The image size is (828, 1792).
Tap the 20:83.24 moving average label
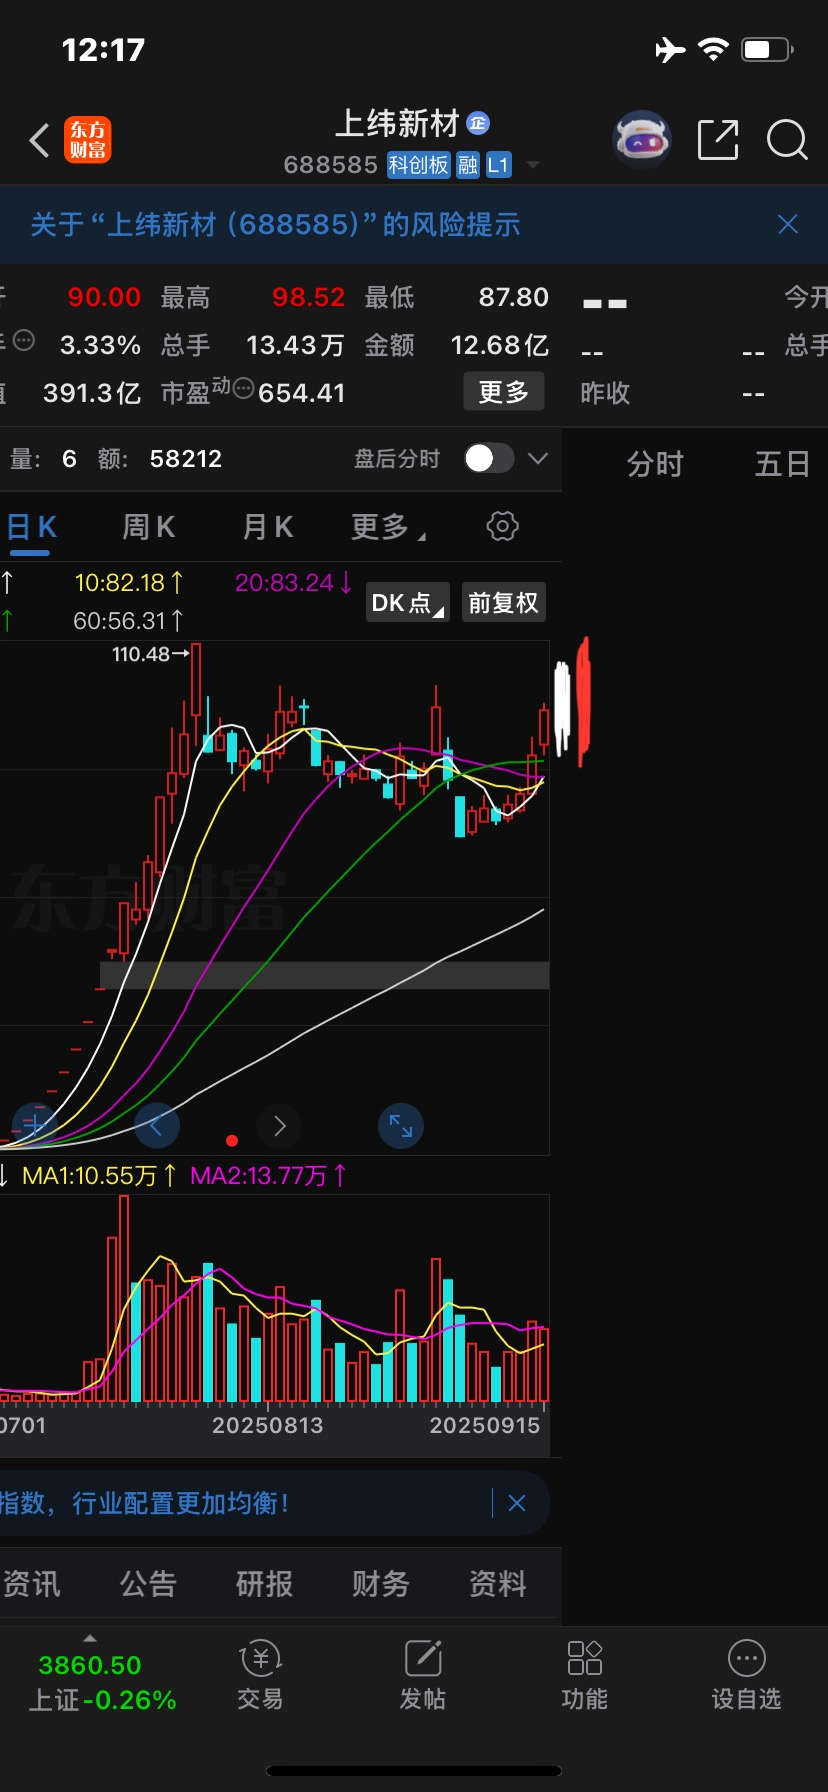click(x=293, y=582)
